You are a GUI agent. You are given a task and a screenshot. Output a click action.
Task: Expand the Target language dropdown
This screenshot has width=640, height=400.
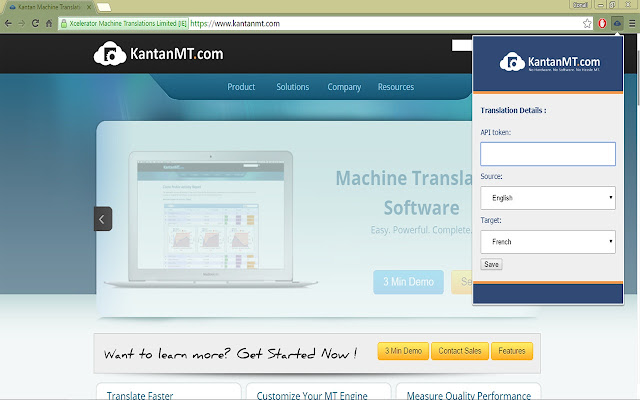(x=548, y=242)
